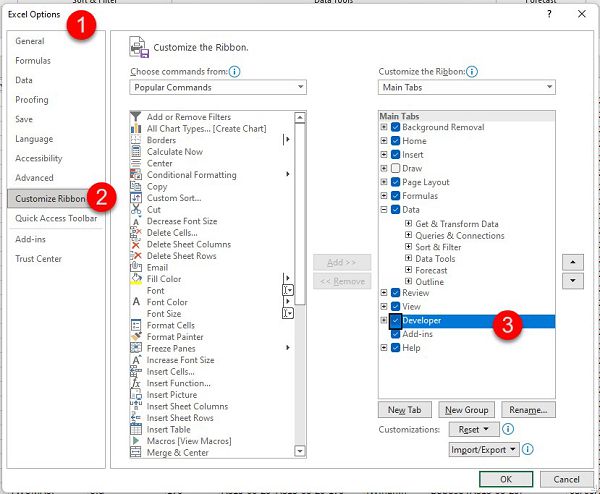
Task: Open the Reset customizations dropdown
Action: coord(474,429)
